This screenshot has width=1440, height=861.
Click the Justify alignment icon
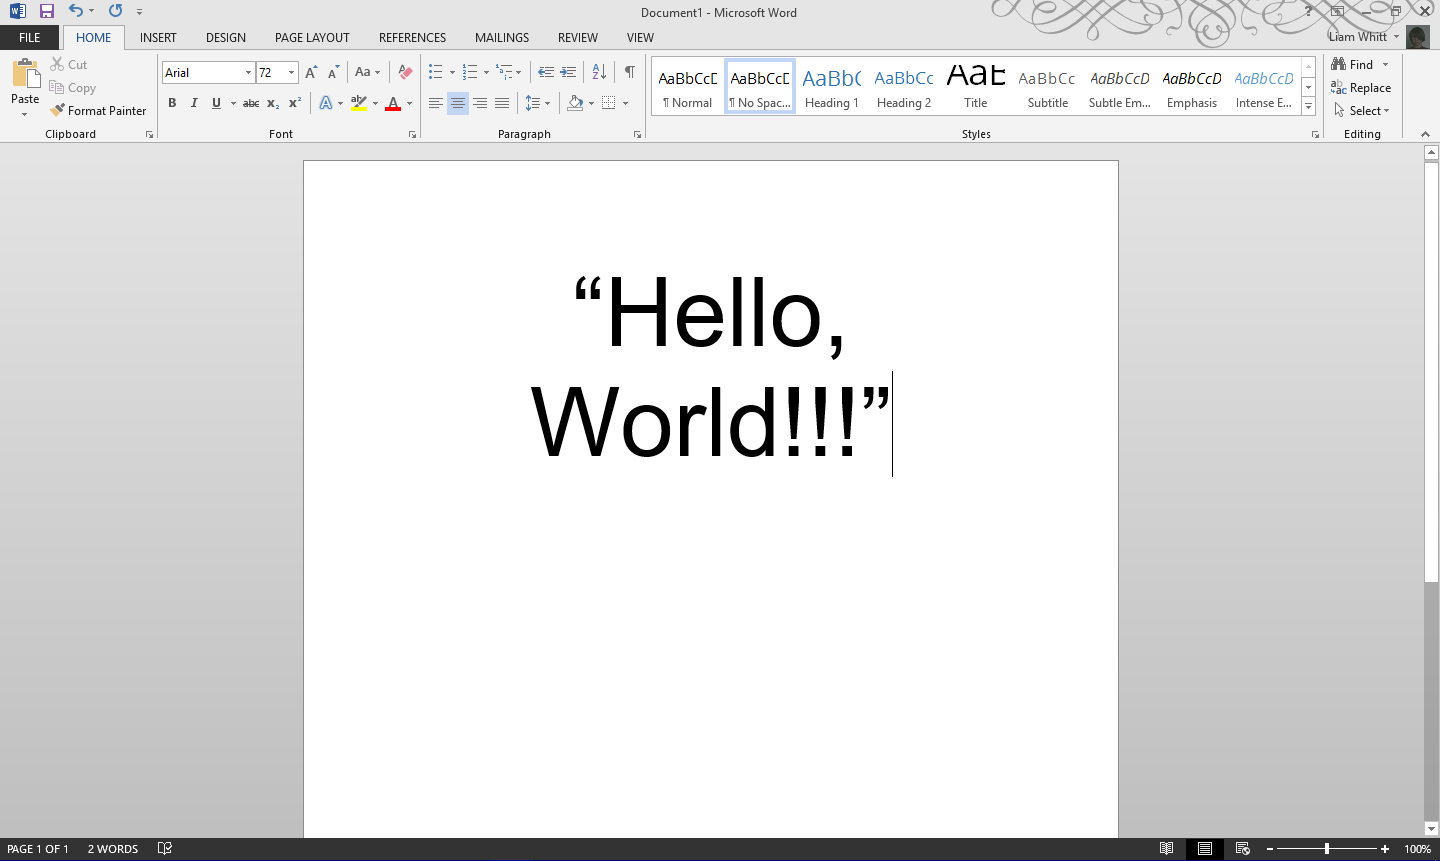point(502,103)
